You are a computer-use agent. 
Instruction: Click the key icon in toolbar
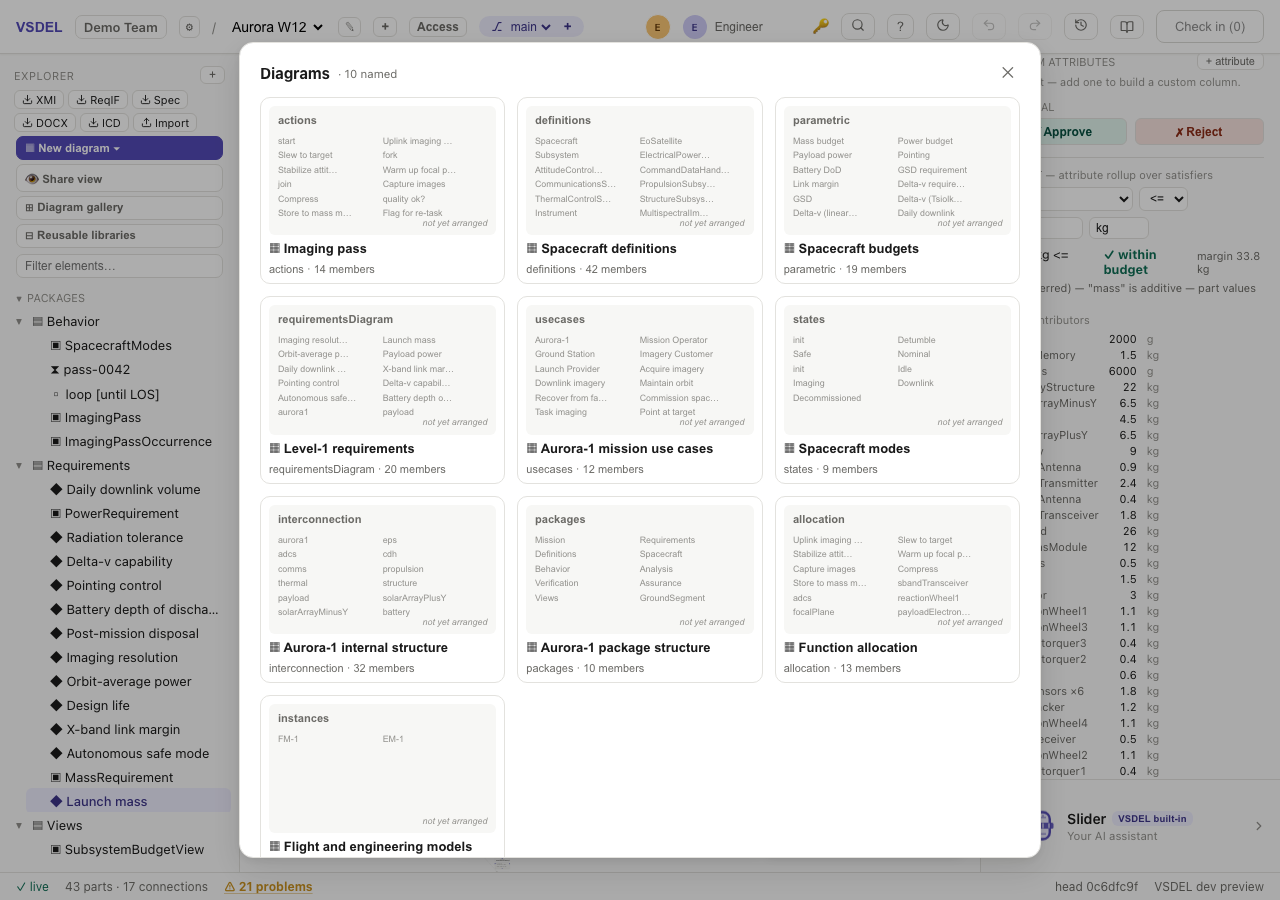[820, 27]
